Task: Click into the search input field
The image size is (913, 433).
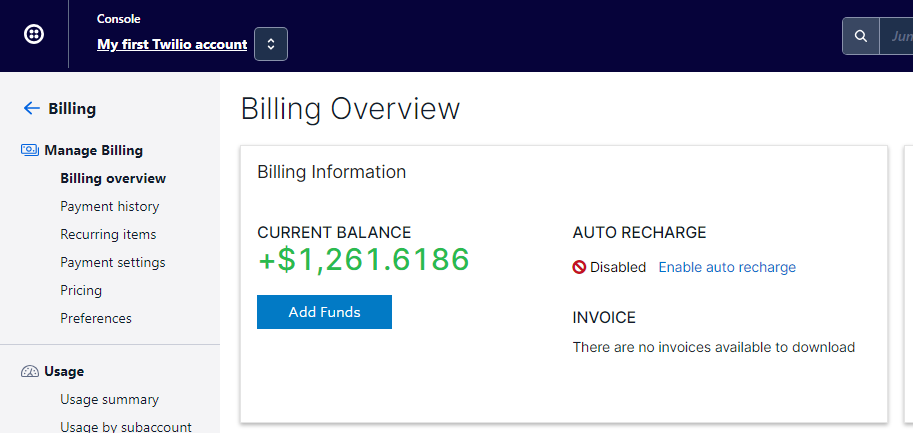Action: (896, 36)
